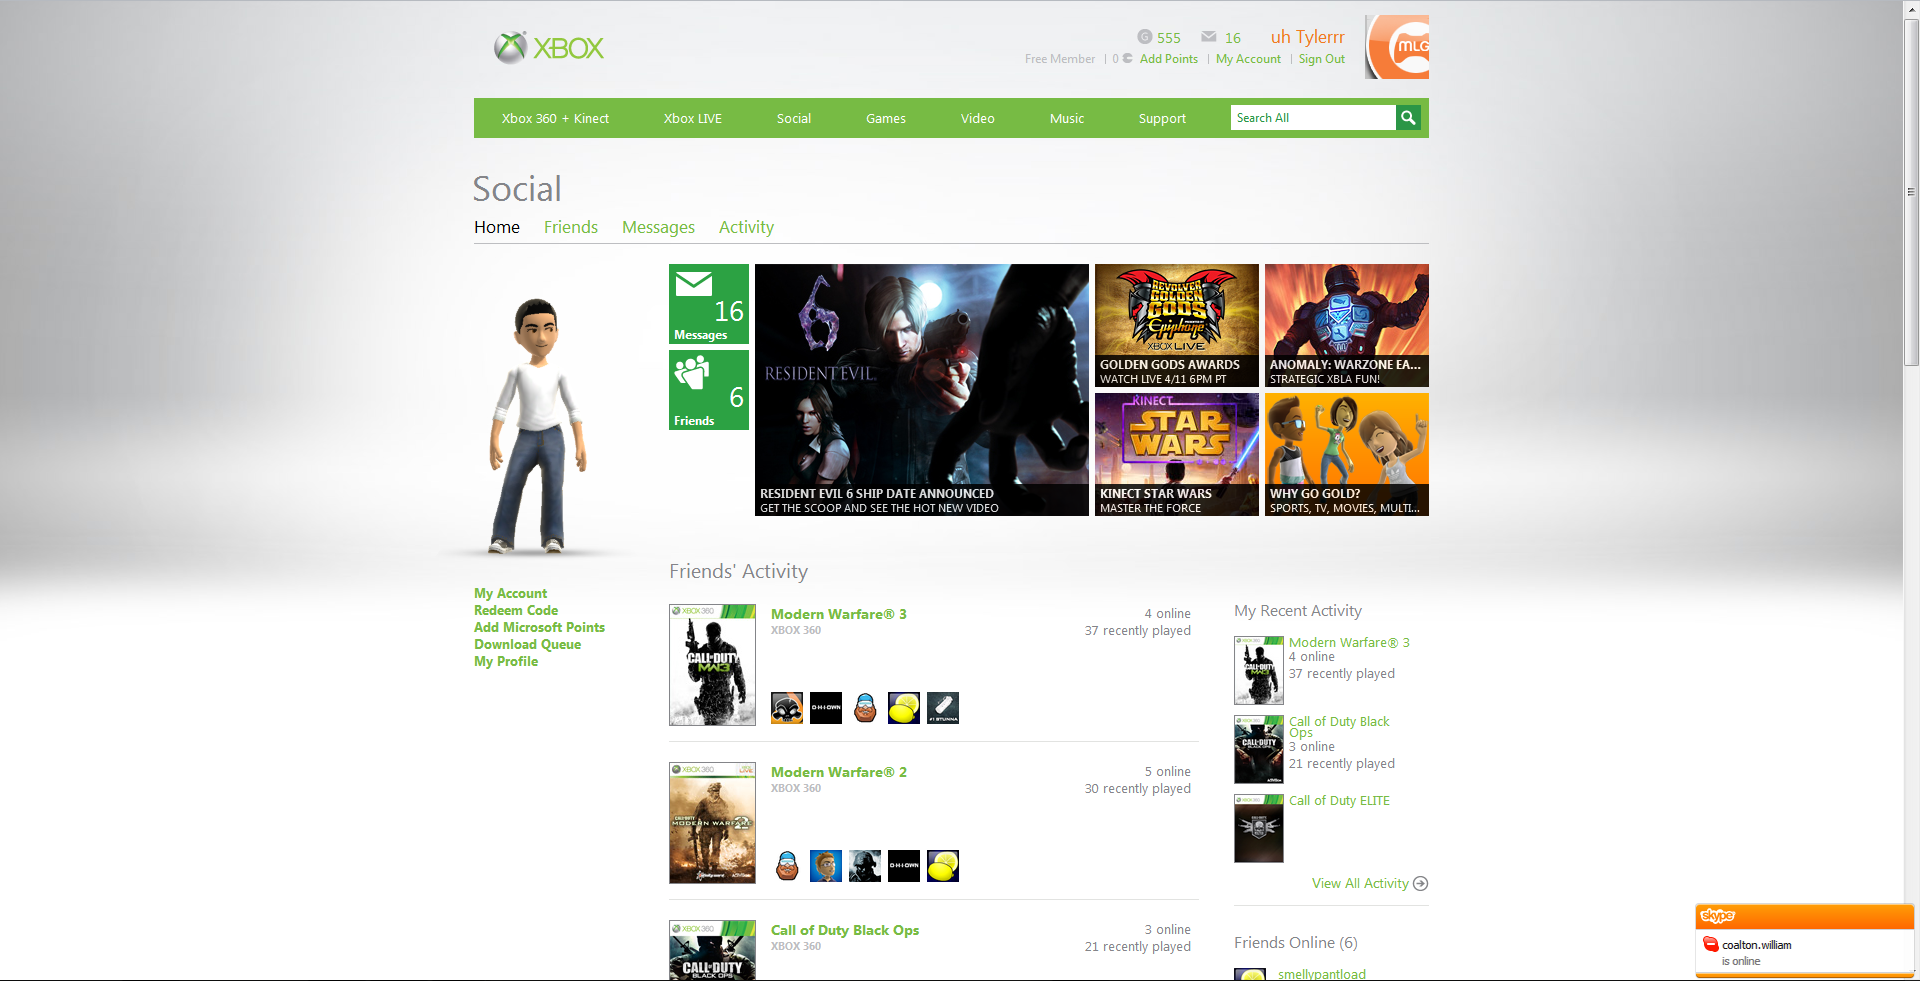Switch to the Home tab under Social
1920x981 pixels.
(497, 227)
